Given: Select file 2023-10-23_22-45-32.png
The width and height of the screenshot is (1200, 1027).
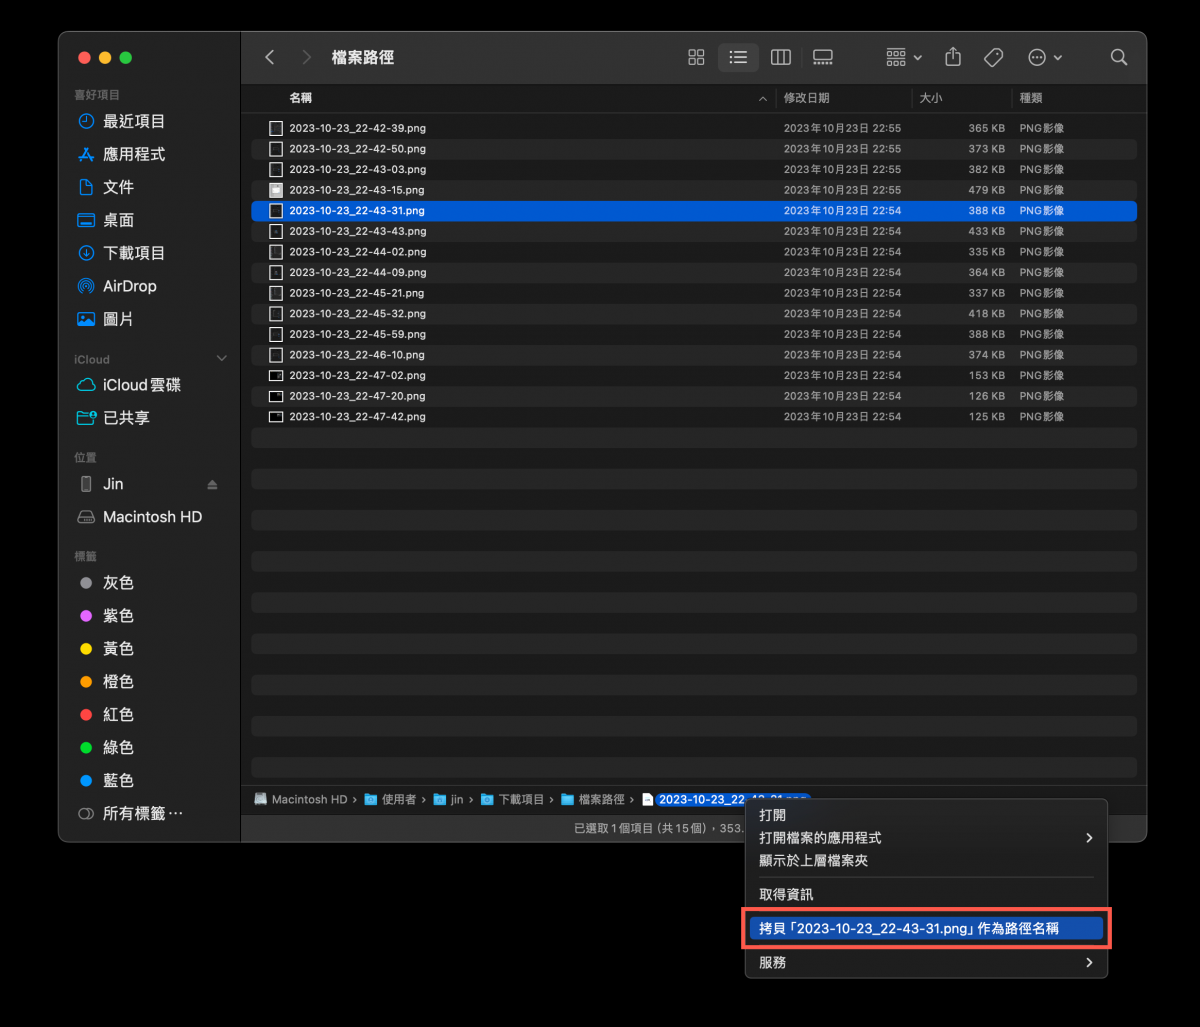Looking at the screenshot, I should pyautogui.click(x=694, y=313).
